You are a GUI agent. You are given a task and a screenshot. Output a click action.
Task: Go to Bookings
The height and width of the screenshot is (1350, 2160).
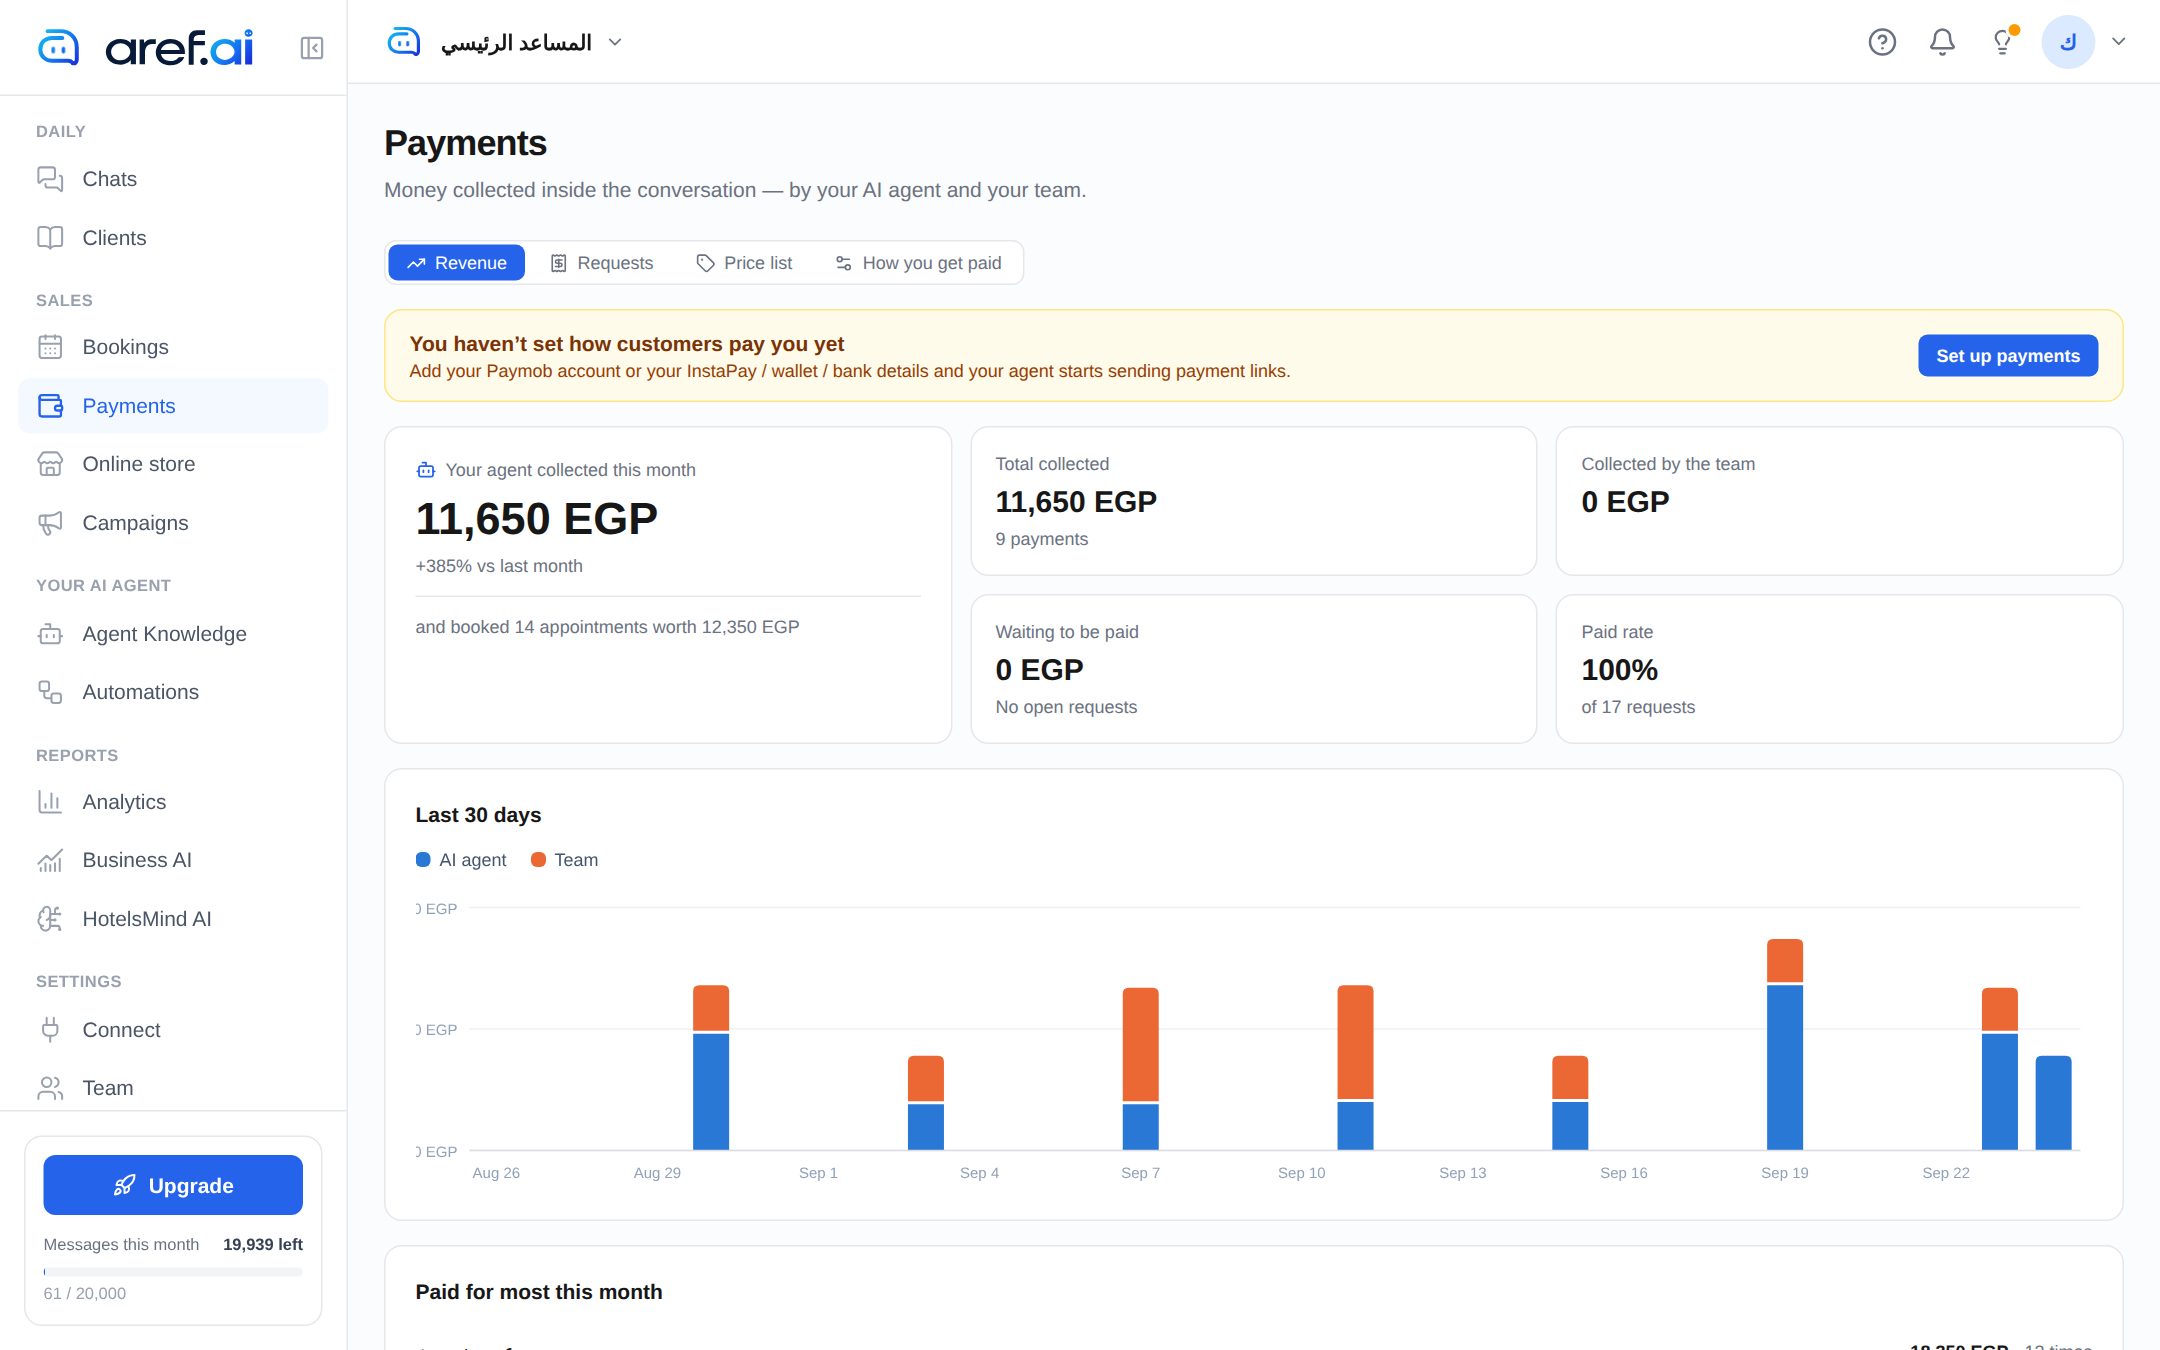click(x=173, y=347)
